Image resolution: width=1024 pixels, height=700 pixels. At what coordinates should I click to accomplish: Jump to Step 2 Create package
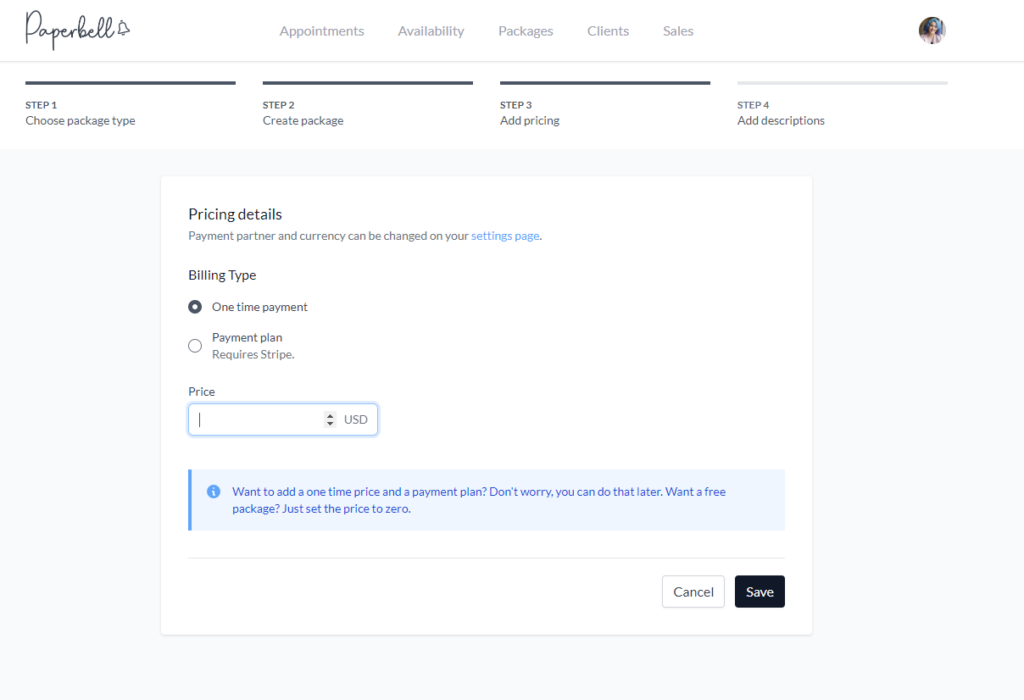point(368,105)
